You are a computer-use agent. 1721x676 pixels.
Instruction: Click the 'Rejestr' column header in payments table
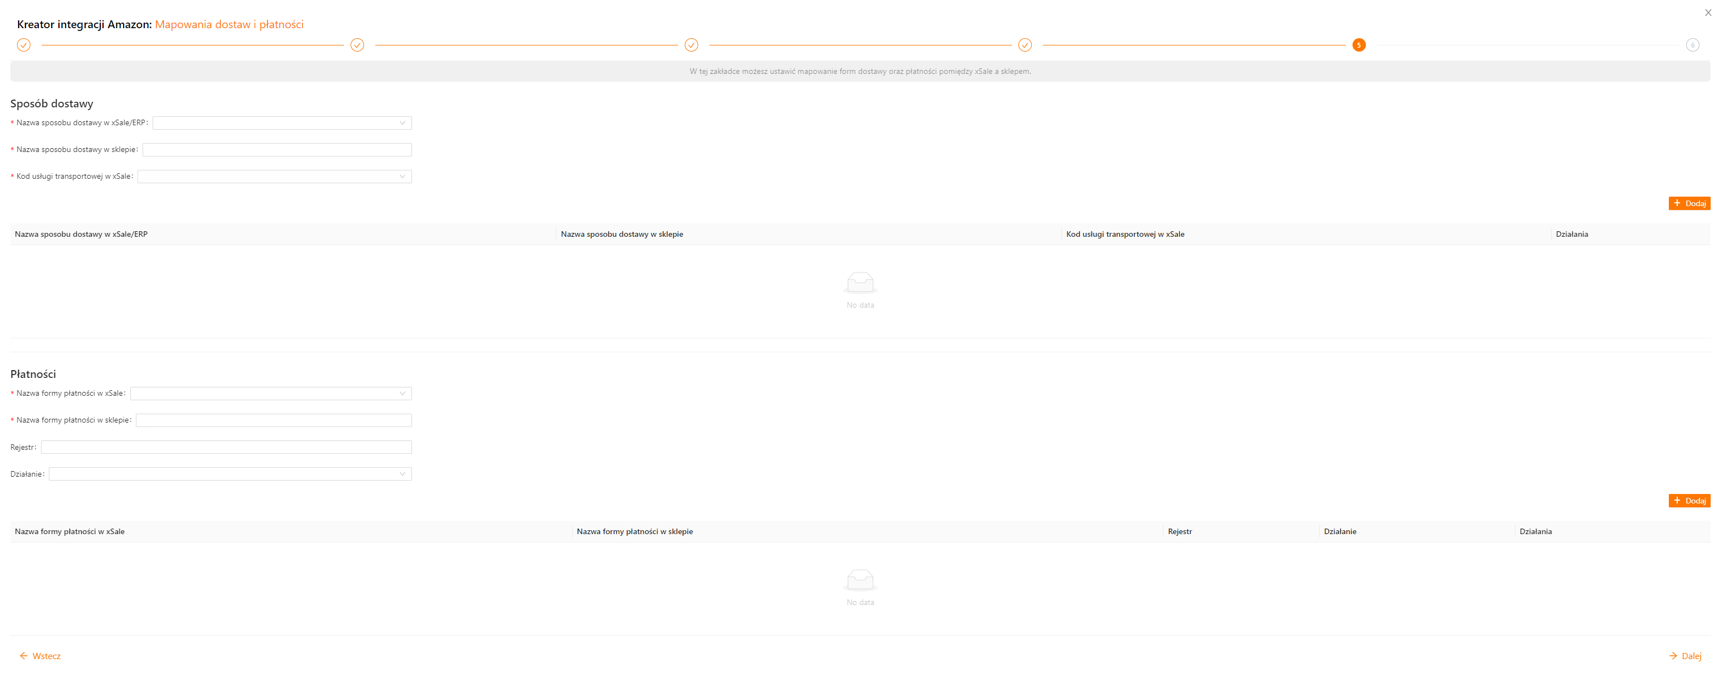pyautogui.click(x=1180, y=532)
